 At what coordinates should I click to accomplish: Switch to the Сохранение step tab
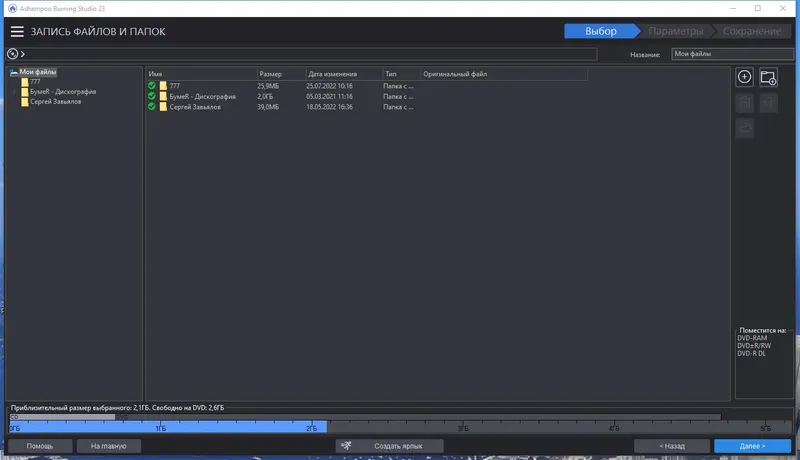tap(752, 31)
